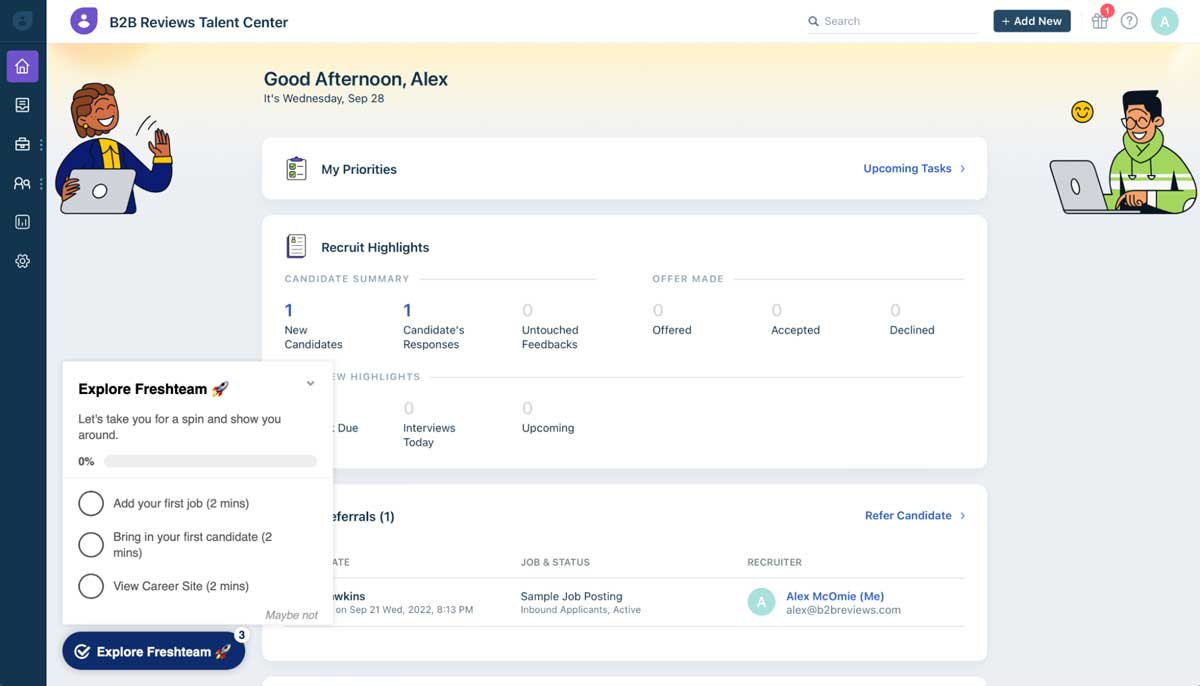Screen dimensions: 1200x686
Task: Expand options next to the briefcase sidebar icon
Action: (x=39, y=143)
